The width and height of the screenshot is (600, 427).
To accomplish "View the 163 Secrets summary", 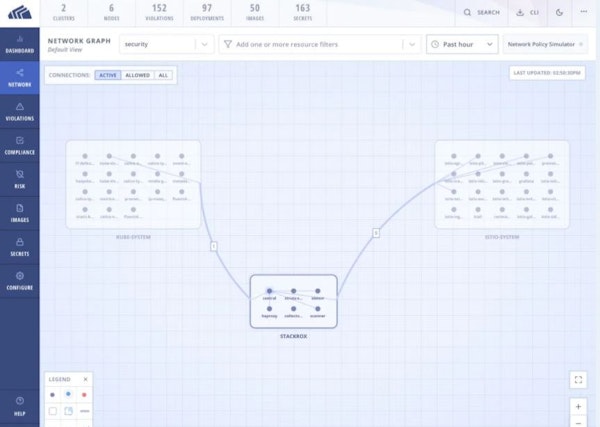I will tap(303, 12).
